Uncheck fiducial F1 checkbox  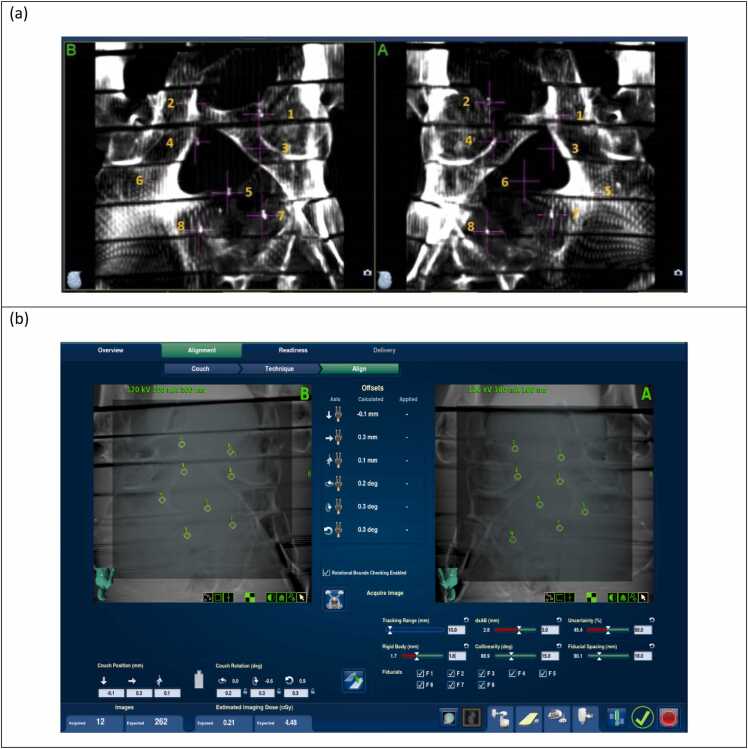420,674
